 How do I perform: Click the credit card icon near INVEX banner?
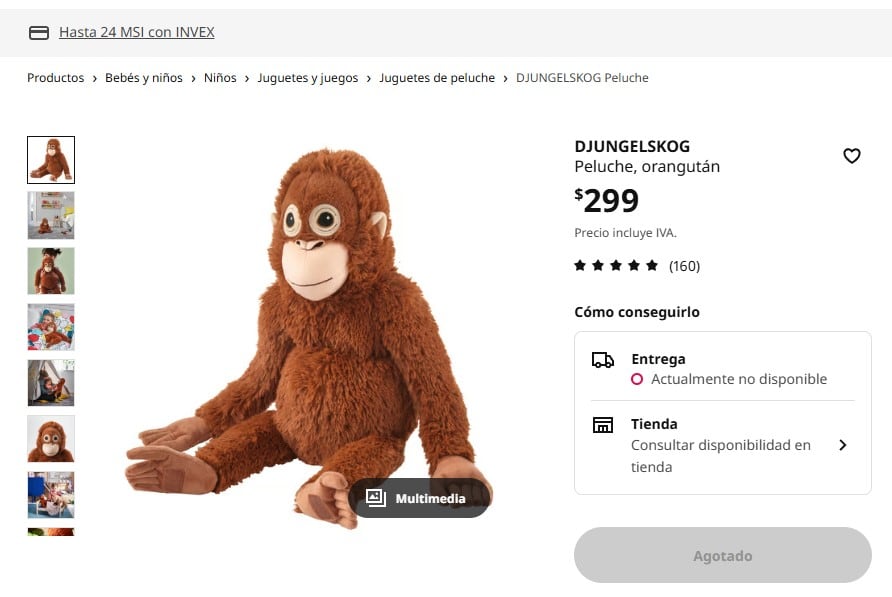[38, 31]
